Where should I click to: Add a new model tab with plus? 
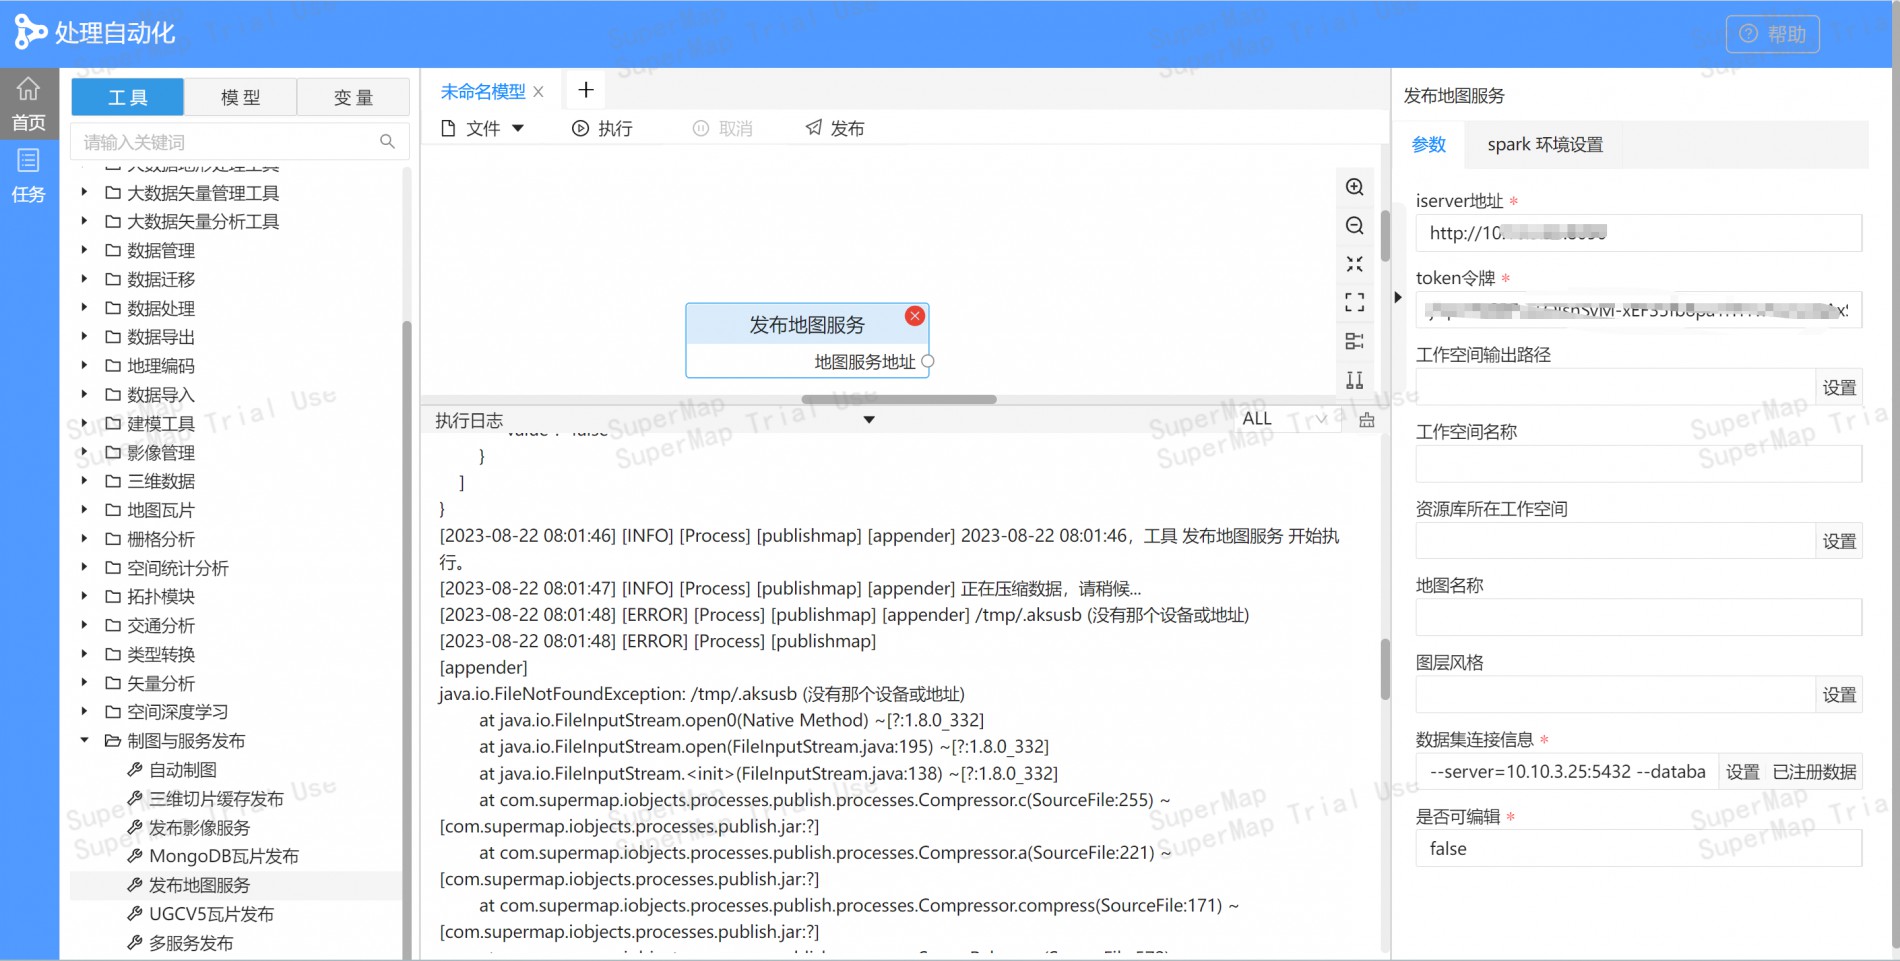[x=586, y=90]
